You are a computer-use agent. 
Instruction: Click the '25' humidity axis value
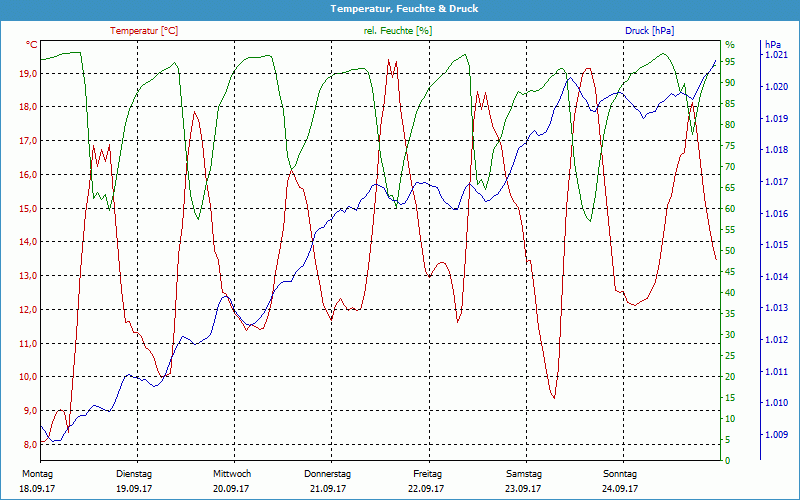point(730,356)
